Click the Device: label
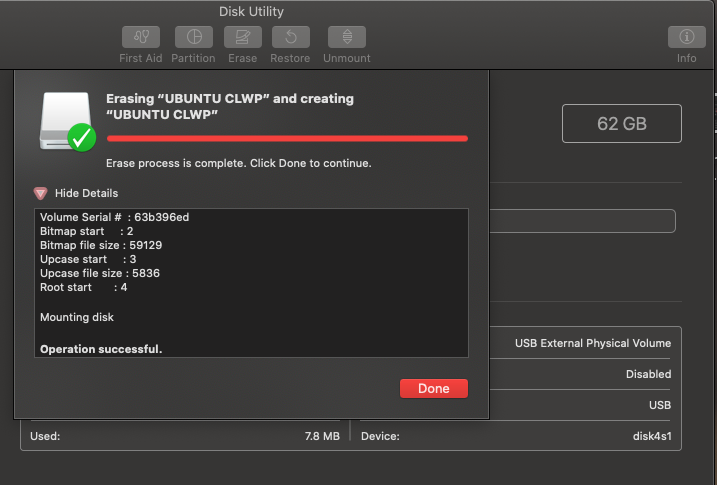Image resolution: width=717 pixels, height=485 pixels. pos(380,437)
